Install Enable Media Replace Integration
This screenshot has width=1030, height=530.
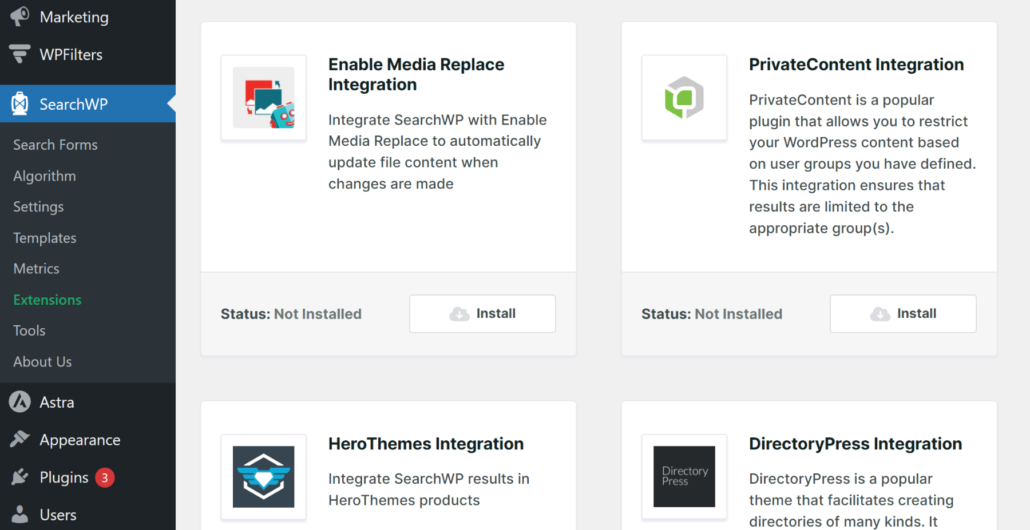[482, 314]
